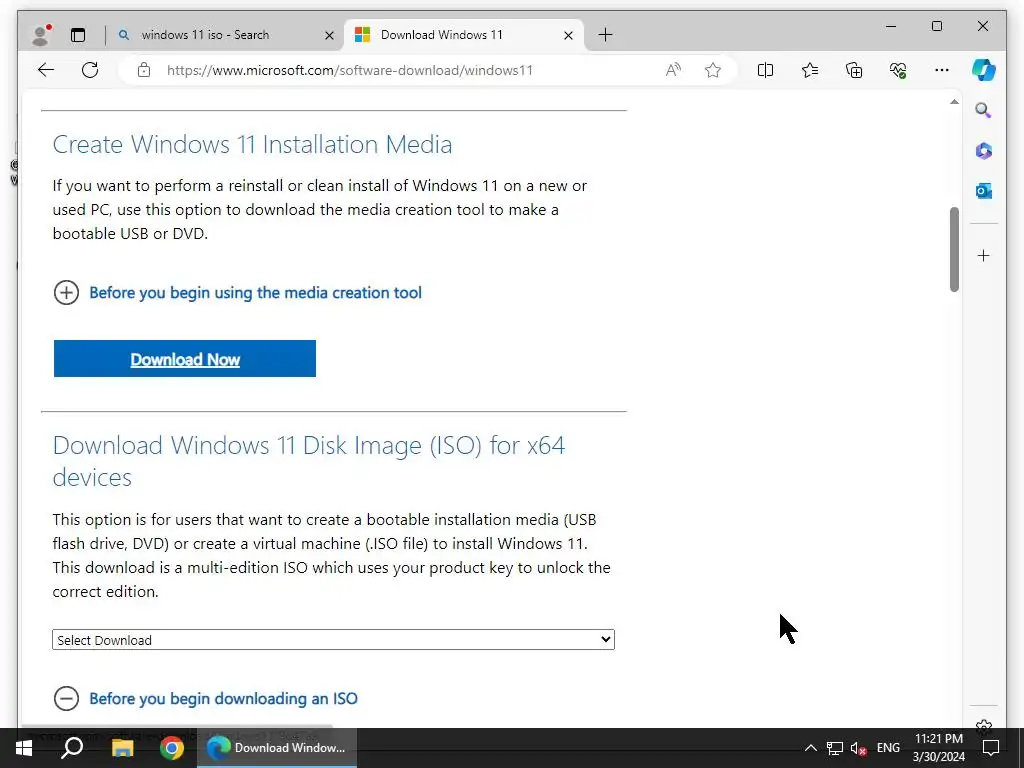Click the Download Windows 11 Disk Image heading
This screenshot has width=1024, height=768.
[309, 461]
